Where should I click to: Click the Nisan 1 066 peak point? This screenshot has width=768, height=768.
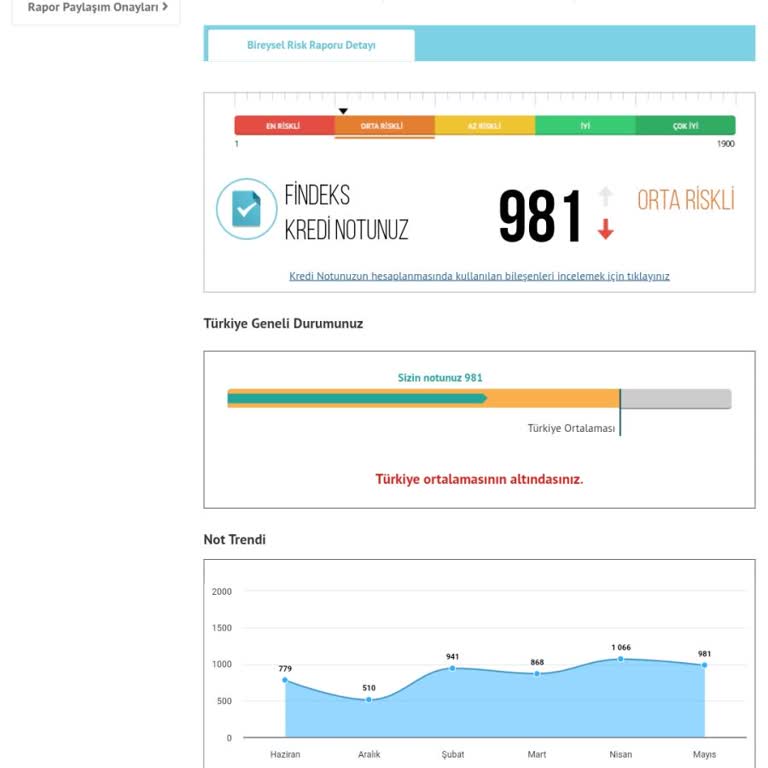pos(621,659)
